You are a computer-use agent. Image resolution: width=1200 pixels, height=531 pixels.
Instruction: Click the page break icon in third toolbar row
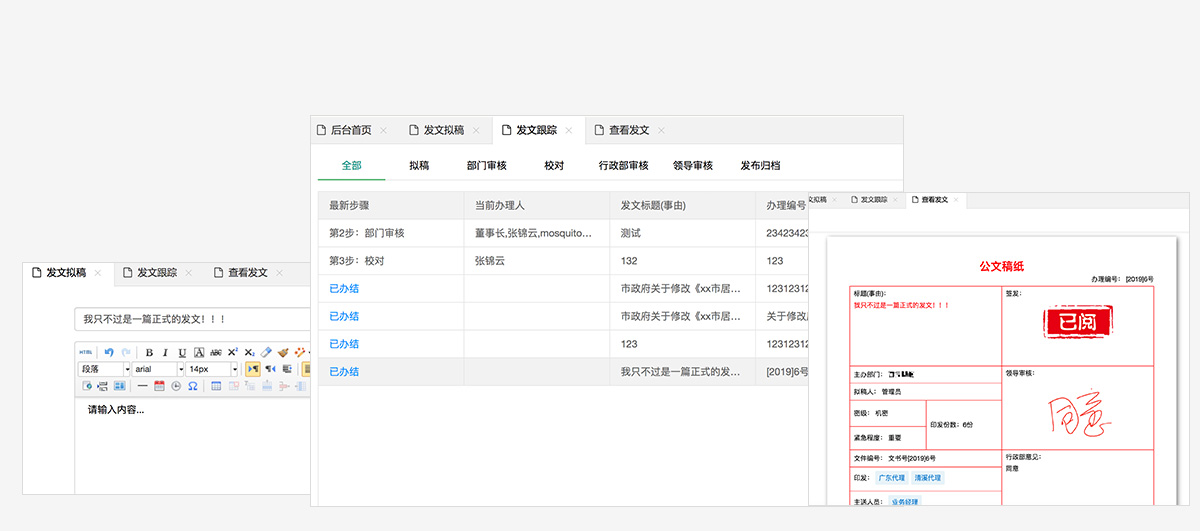103,386
